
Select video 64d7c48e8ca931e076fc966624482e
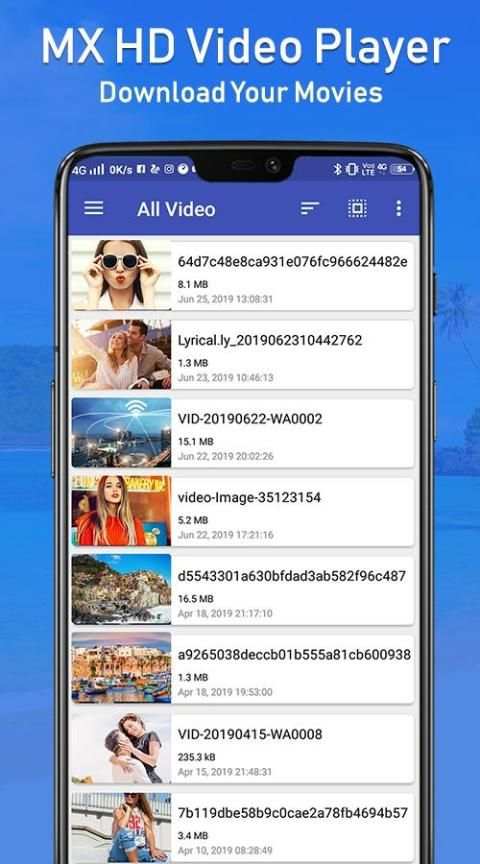point(293,262)
